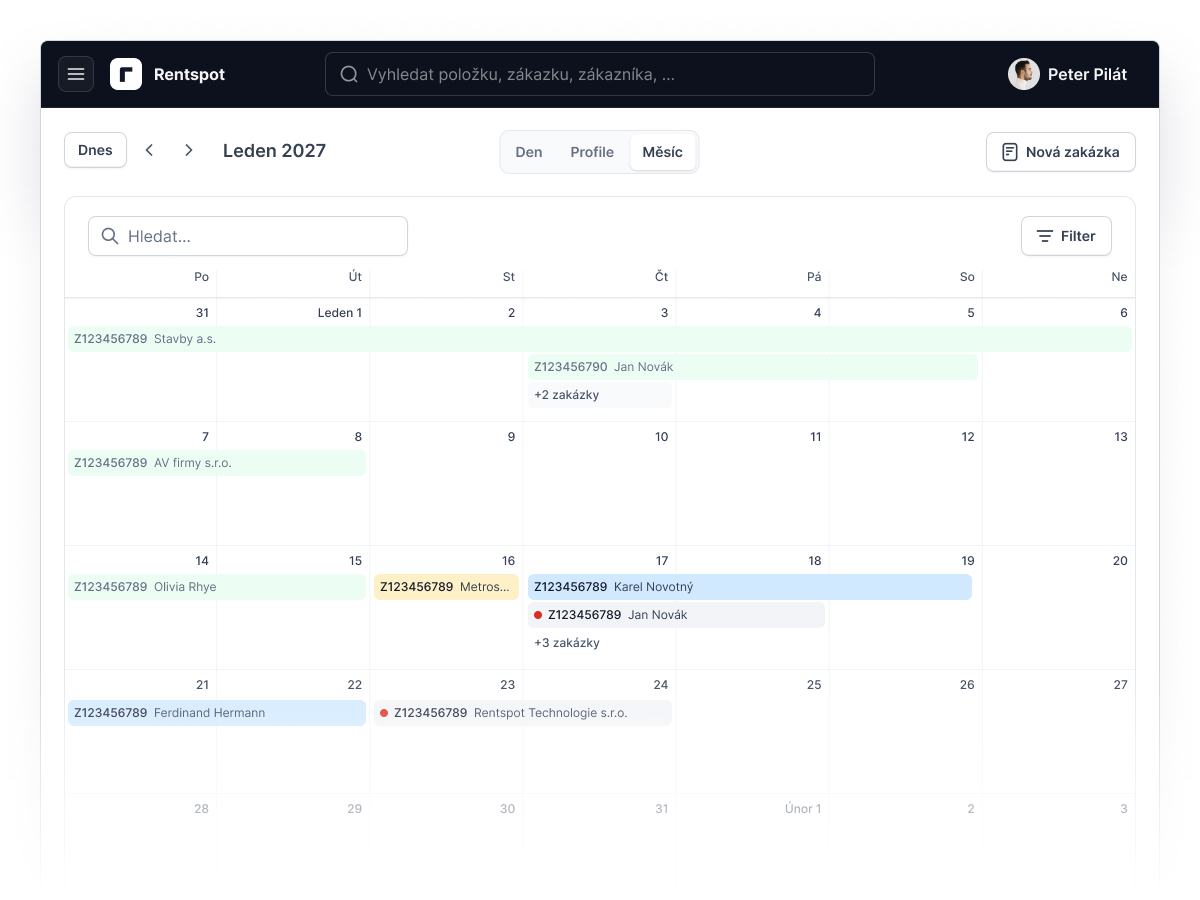Screen dimensions: 1200x900
Task: Click the Hledat calendar search field
Action: (248, 236)
